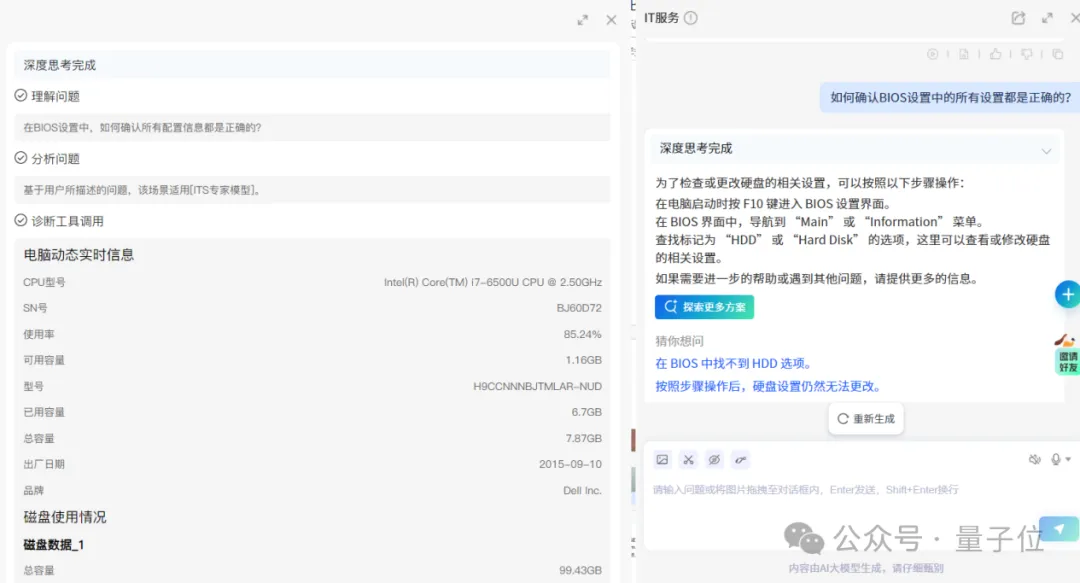The image size is (1080, 583).
Task: Click the blue plus floating button
Action: (x=1067, y=294)
